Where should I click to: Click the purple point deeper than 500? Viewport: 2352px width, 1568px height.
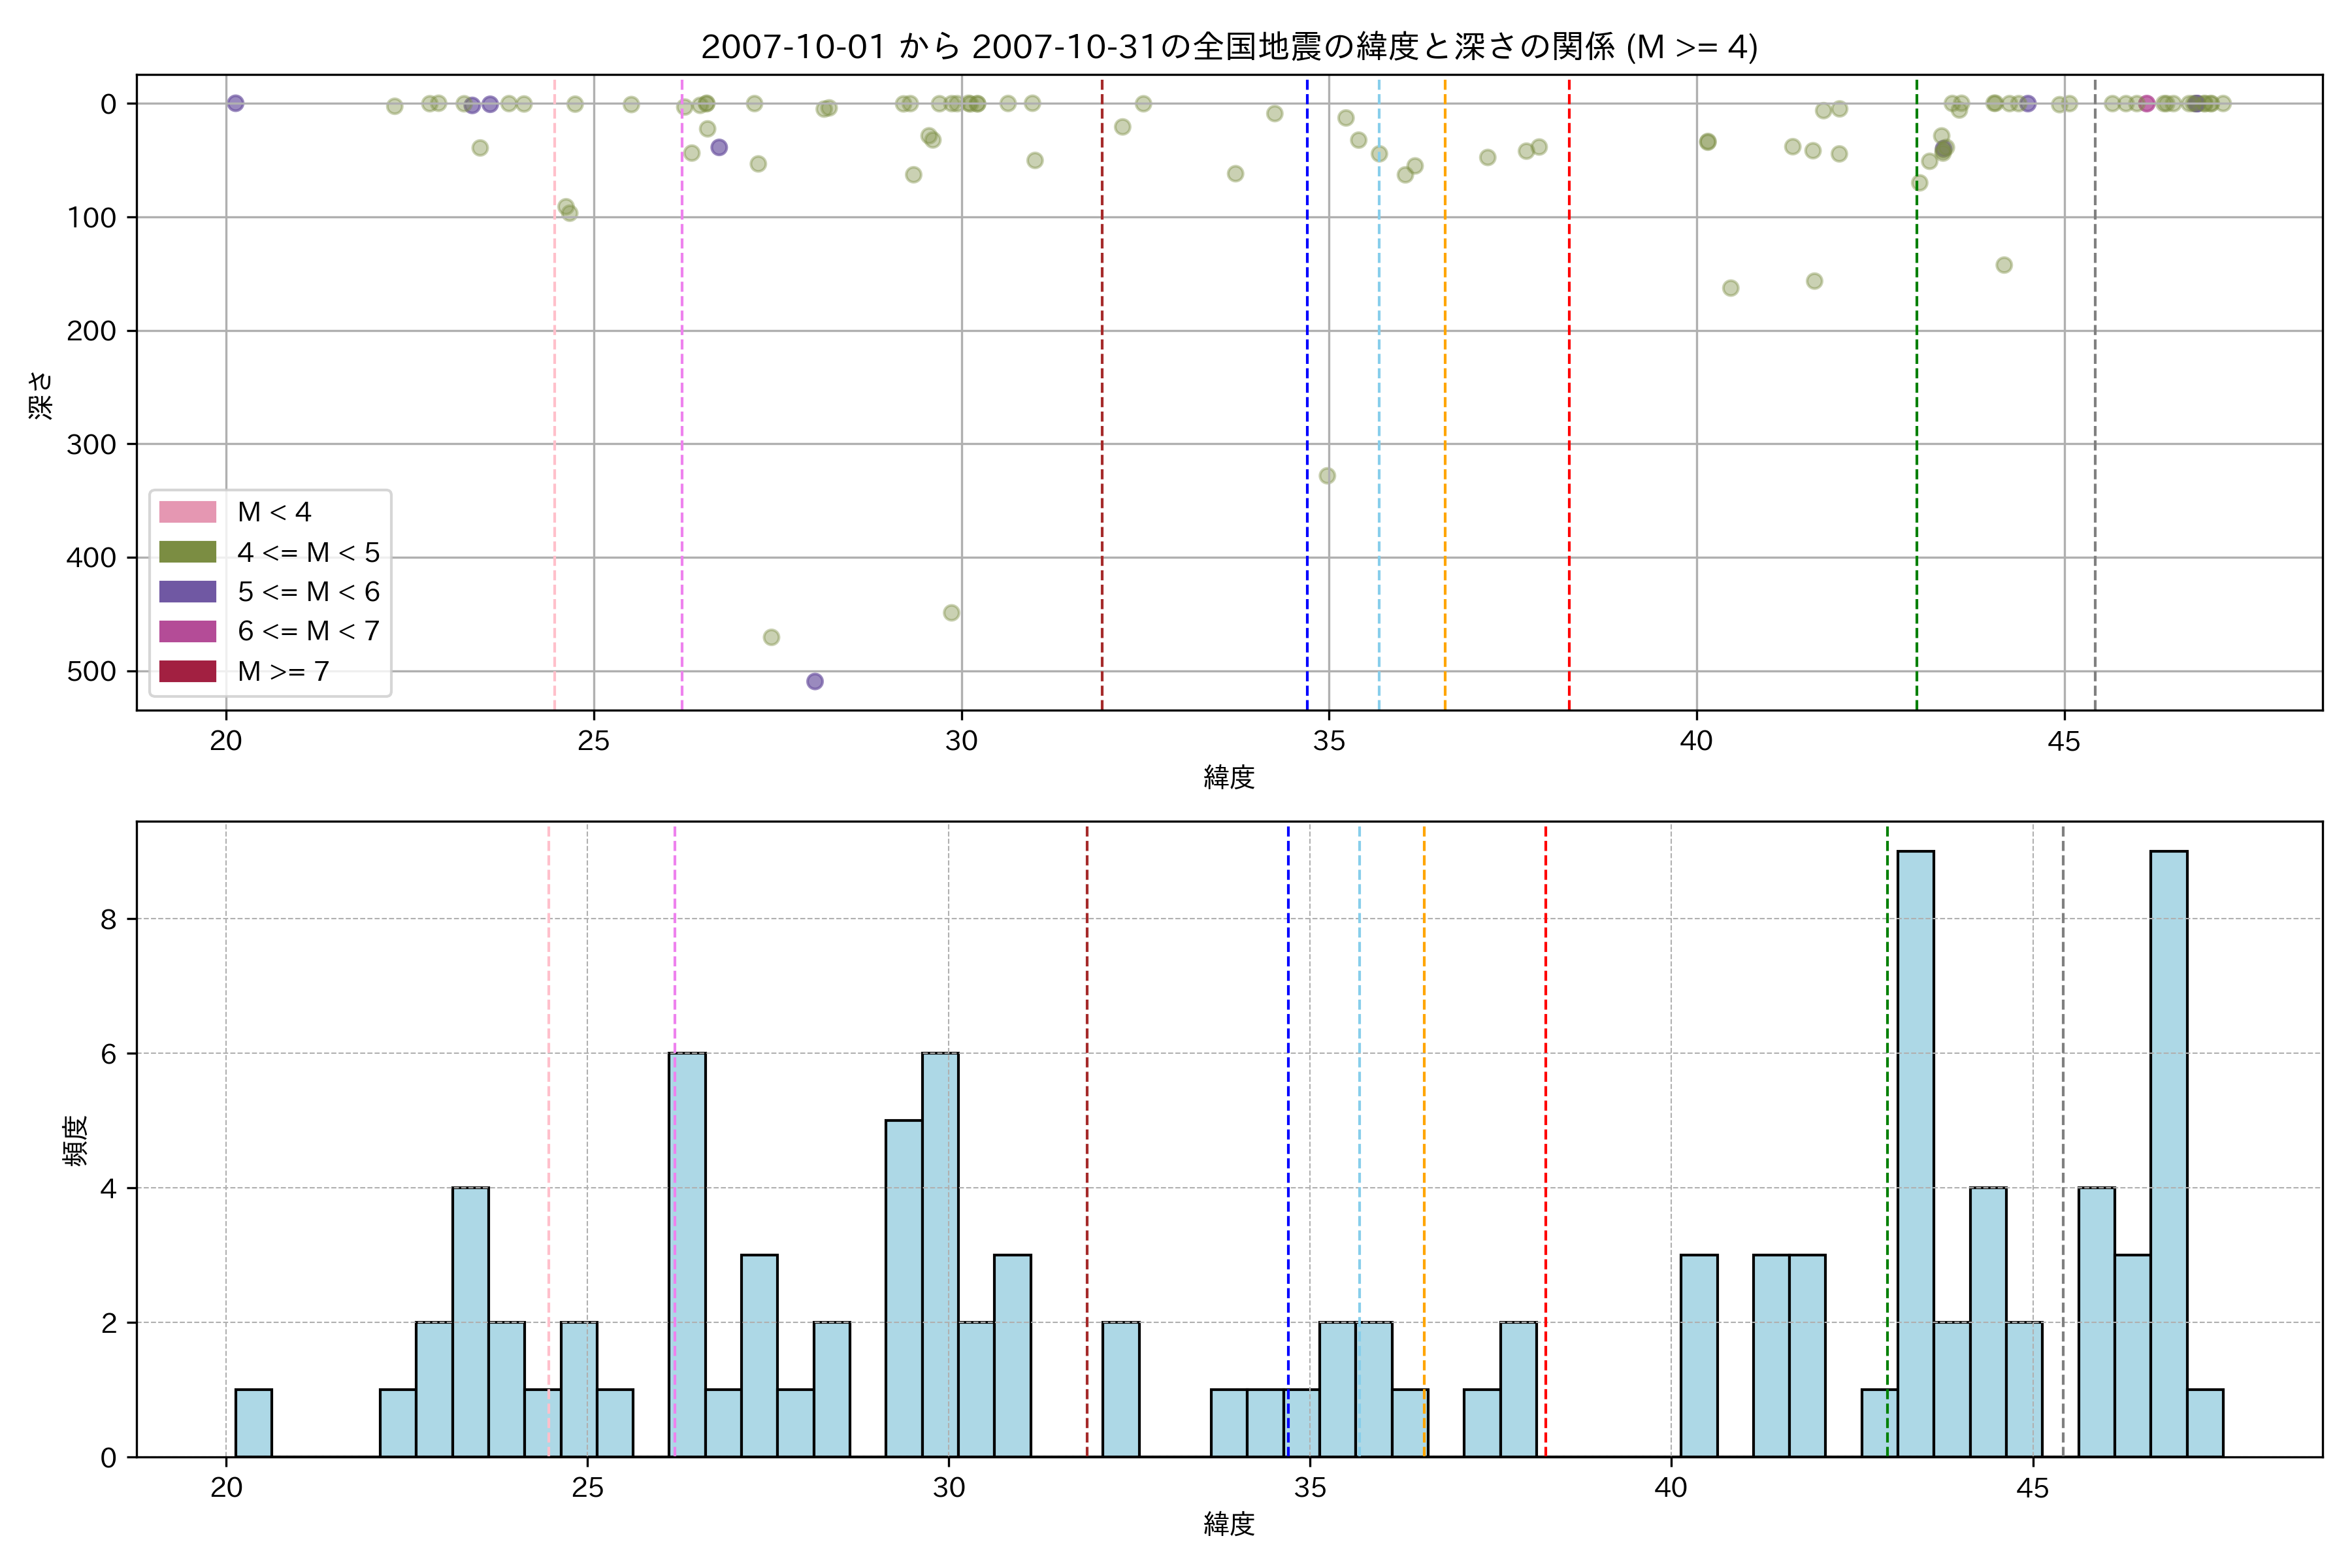pyautogui.click(x=815, y=681)
